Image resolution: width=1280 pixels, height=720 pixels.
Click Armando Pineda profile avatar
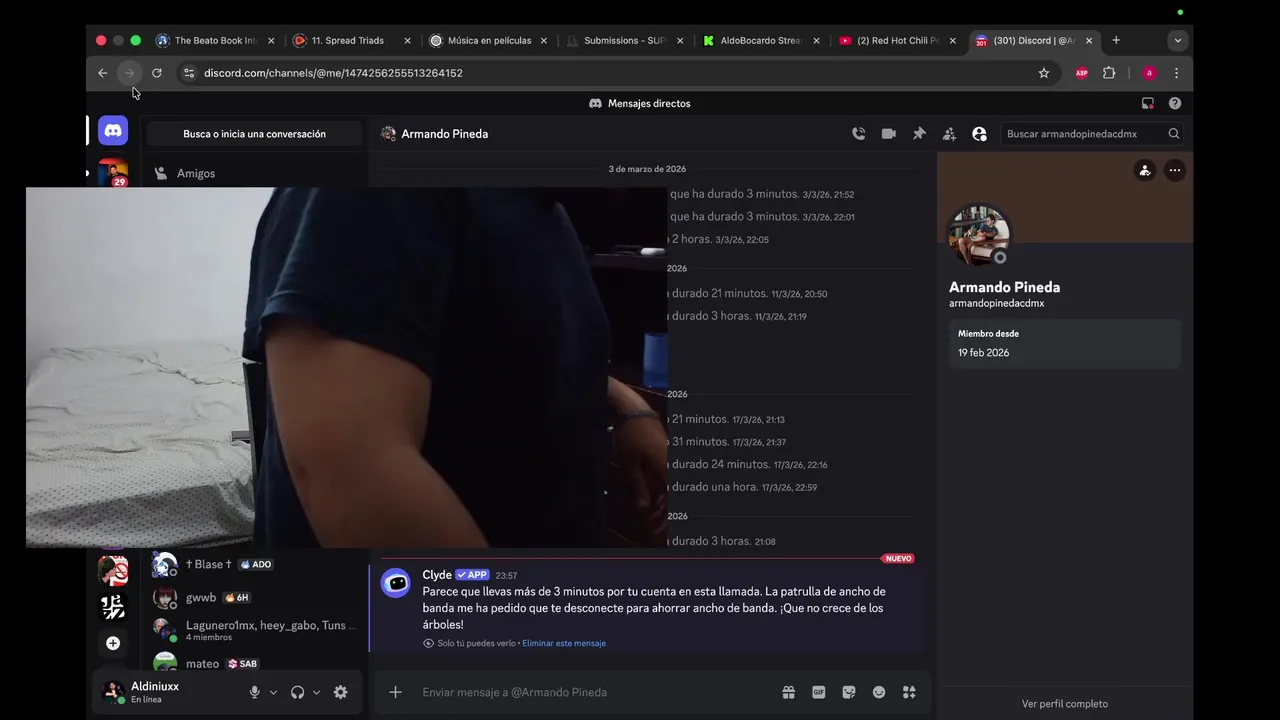979,235
